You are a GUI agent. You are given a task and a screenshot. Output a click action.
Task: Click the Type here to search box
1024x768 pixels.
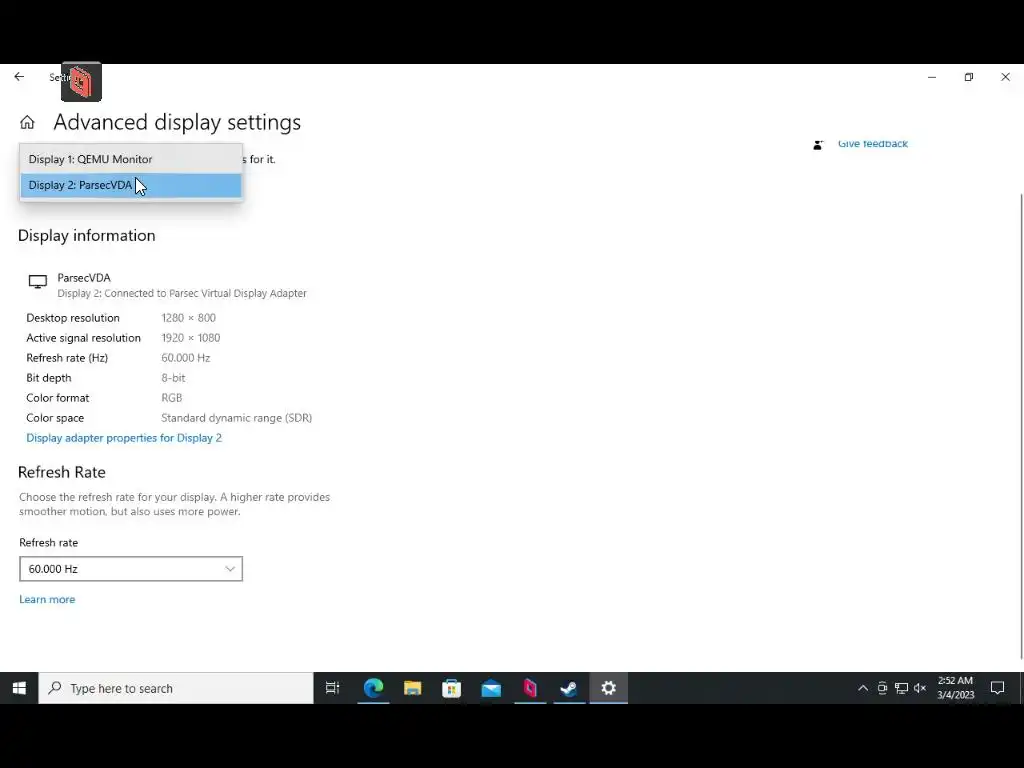[176, 688]
